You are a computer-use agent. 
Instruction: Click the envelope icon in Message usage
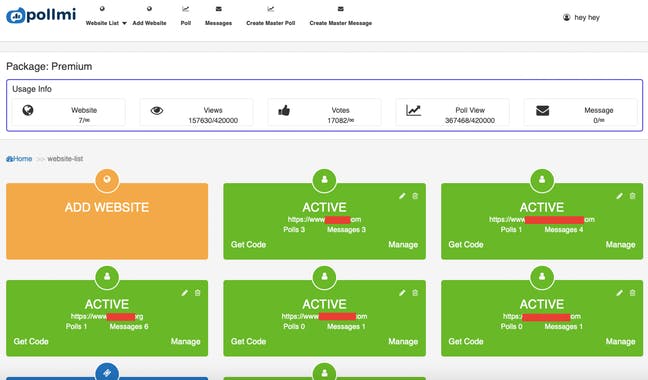point(543,110)
